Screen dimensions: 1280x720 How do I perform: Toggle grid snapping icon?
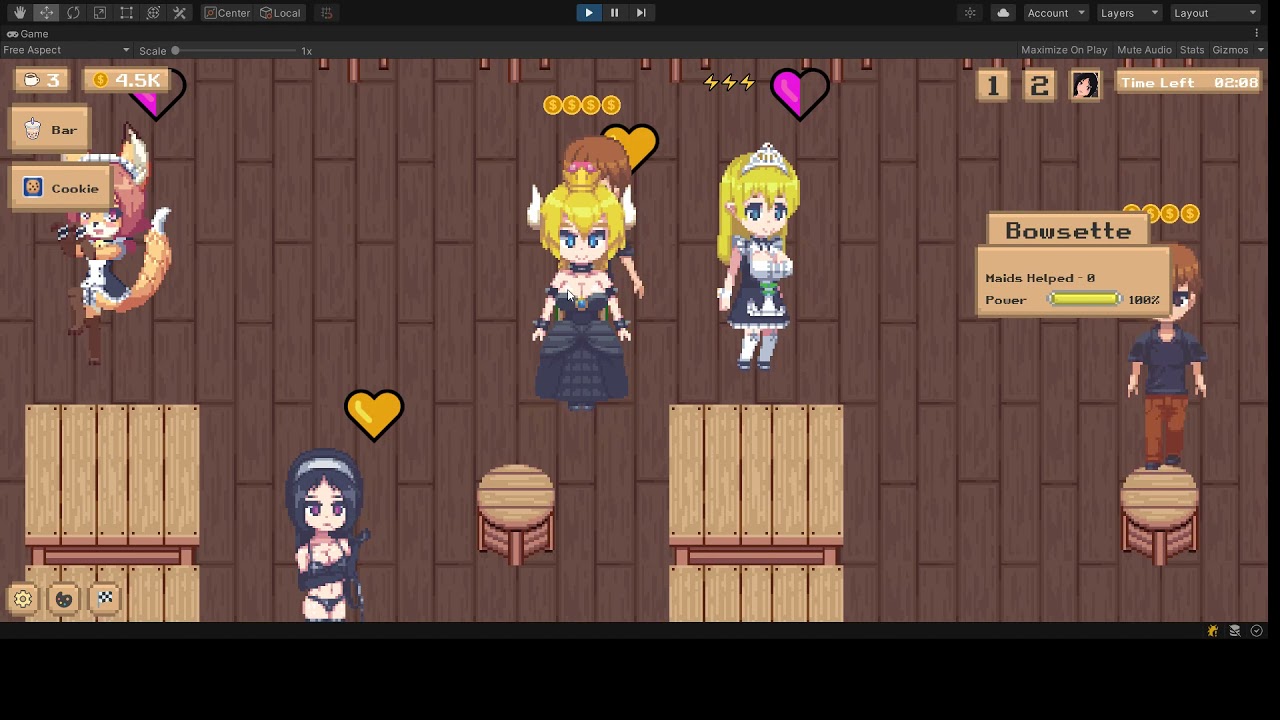click(x=326, y=13)
